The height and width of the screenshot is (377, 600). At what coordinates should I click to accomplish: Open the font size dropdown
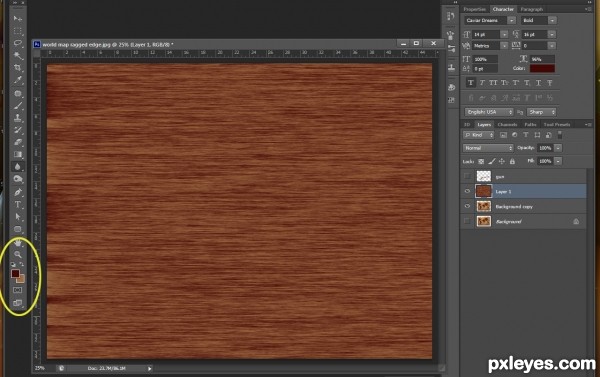pos(504,34)
